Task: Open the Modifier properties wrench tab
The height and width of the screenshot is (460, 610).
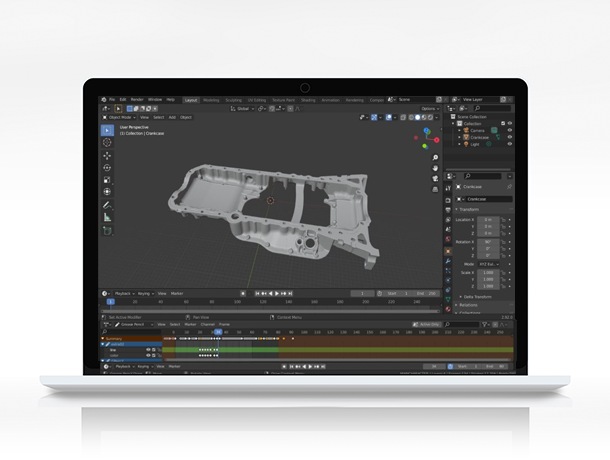Action: pyautogui.click(x=448, y=261)
